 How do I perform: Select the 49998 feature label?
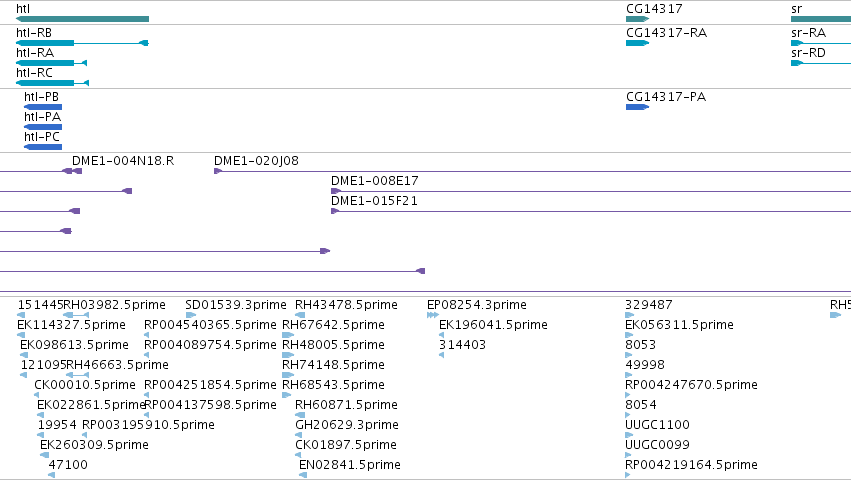point(645,365)
